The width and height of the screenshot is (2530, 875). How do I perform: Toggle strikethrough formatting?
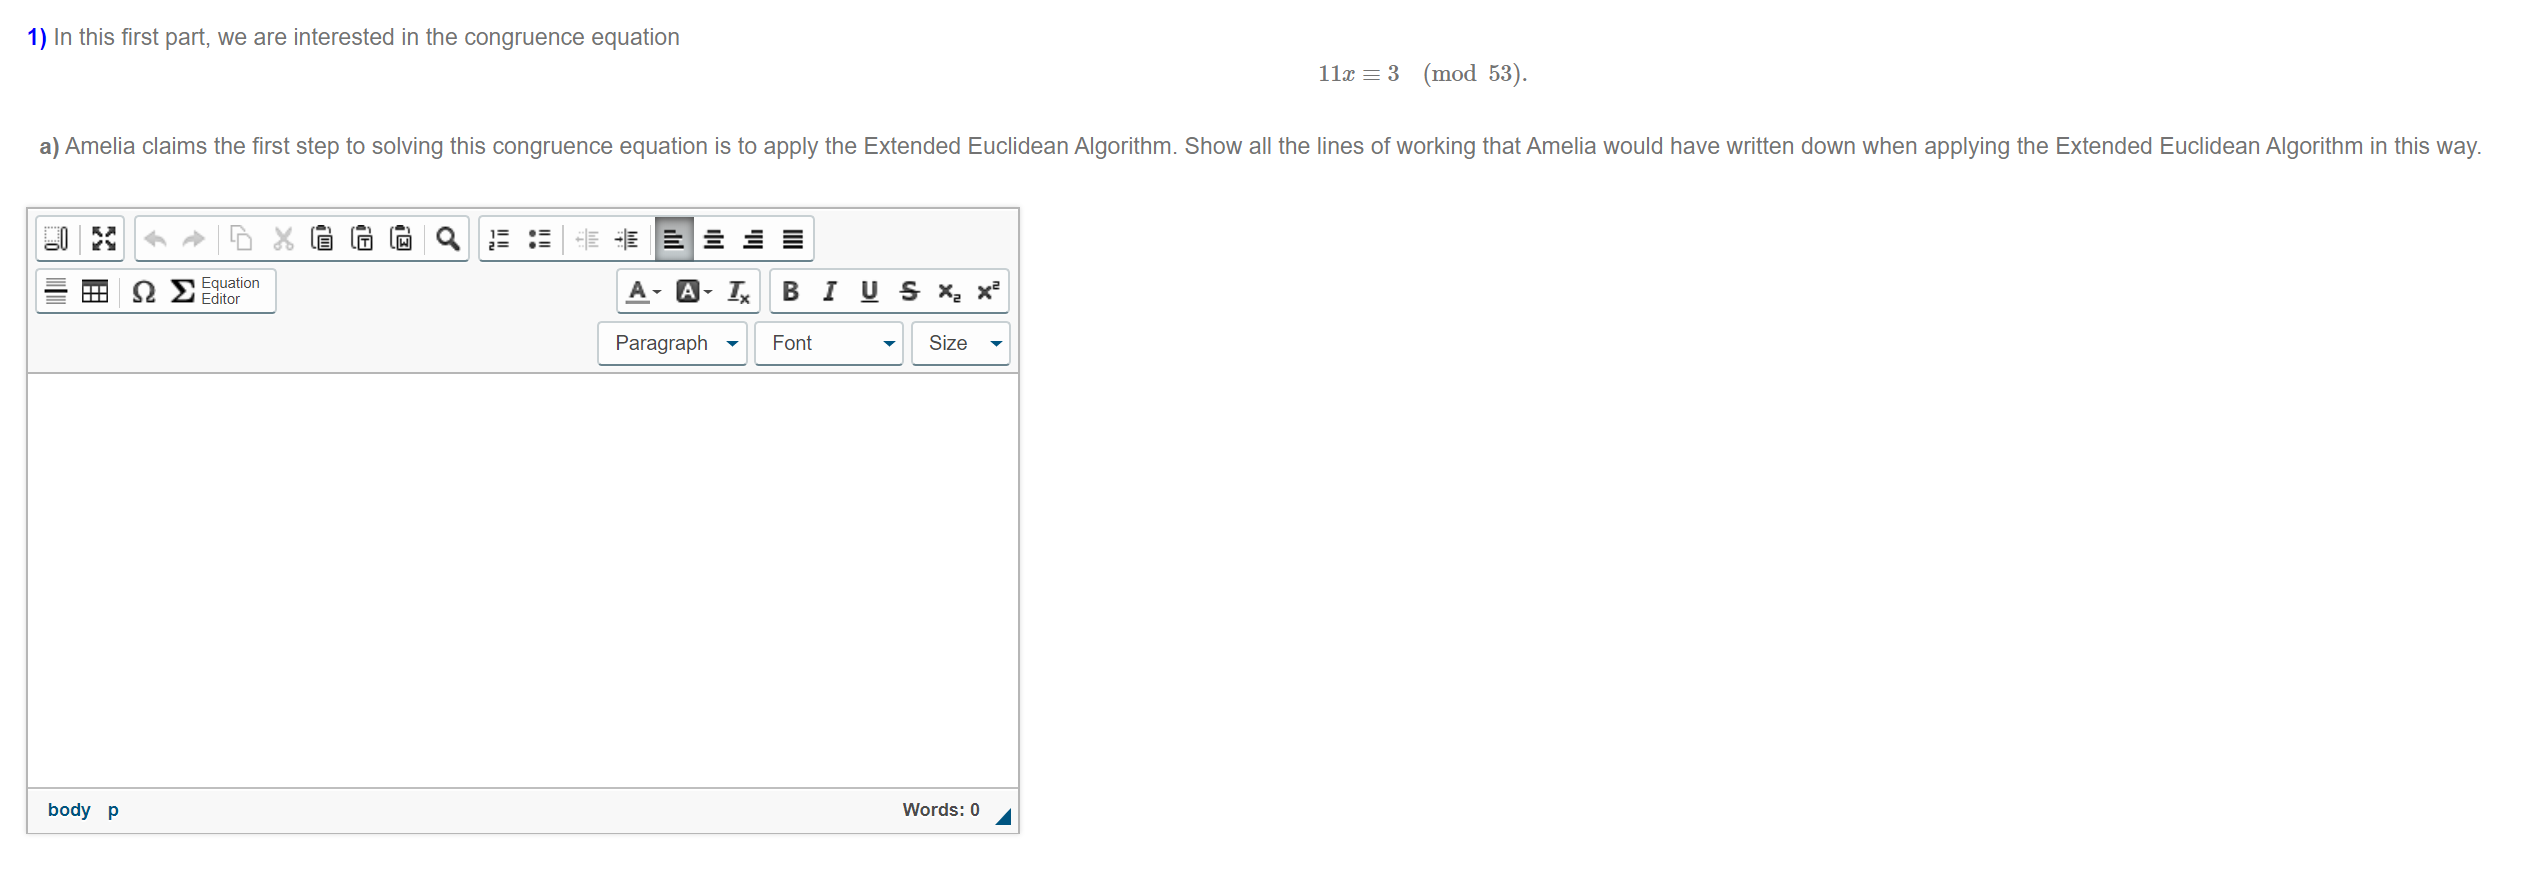pyautogui.click(x=909, y=291)
